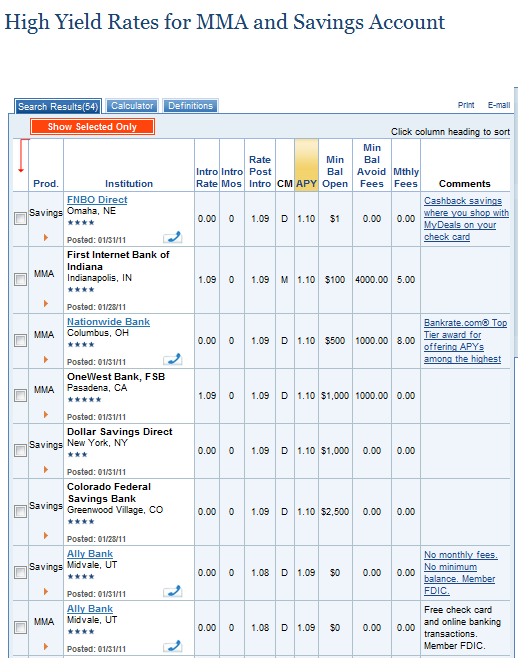Open the Bankrate.com Top Tier award link
The width and height of the screenshot is (518, 658).
coord(465,341)
